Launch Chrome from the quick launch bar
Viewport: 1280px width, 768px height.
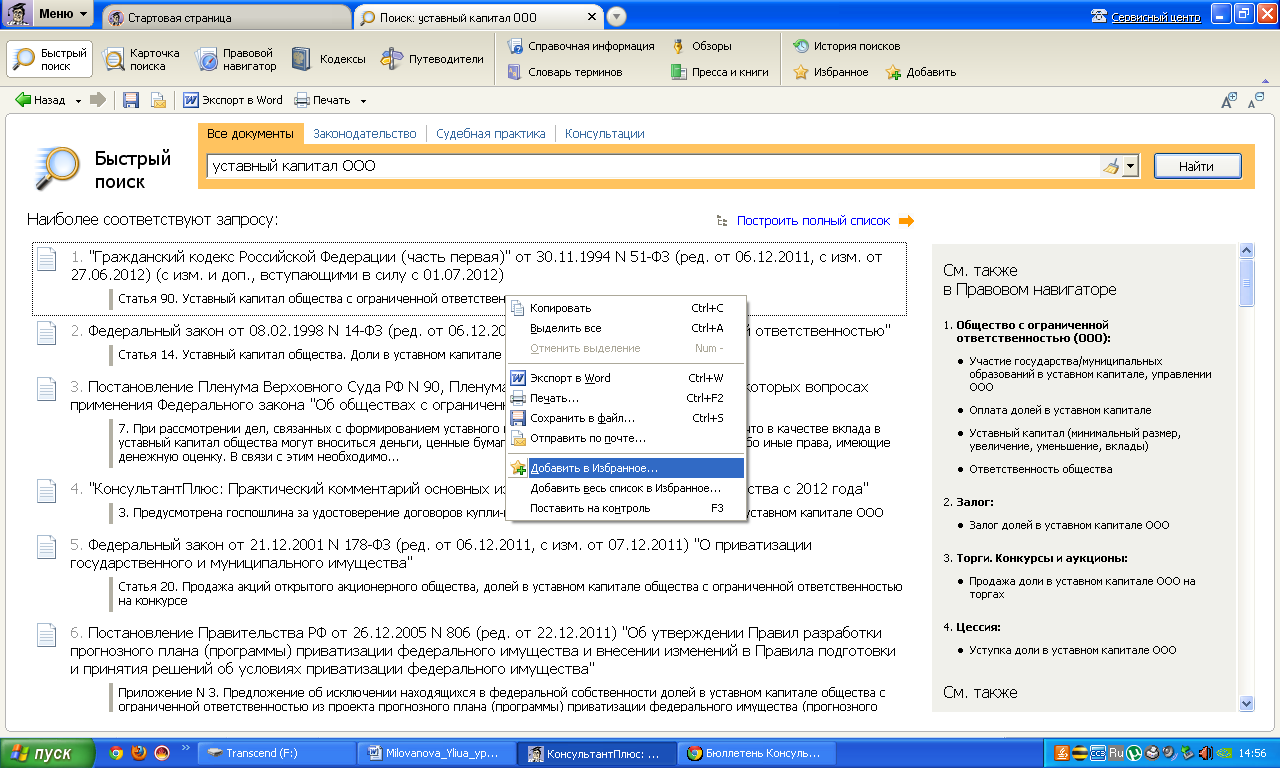click(116, 753)
